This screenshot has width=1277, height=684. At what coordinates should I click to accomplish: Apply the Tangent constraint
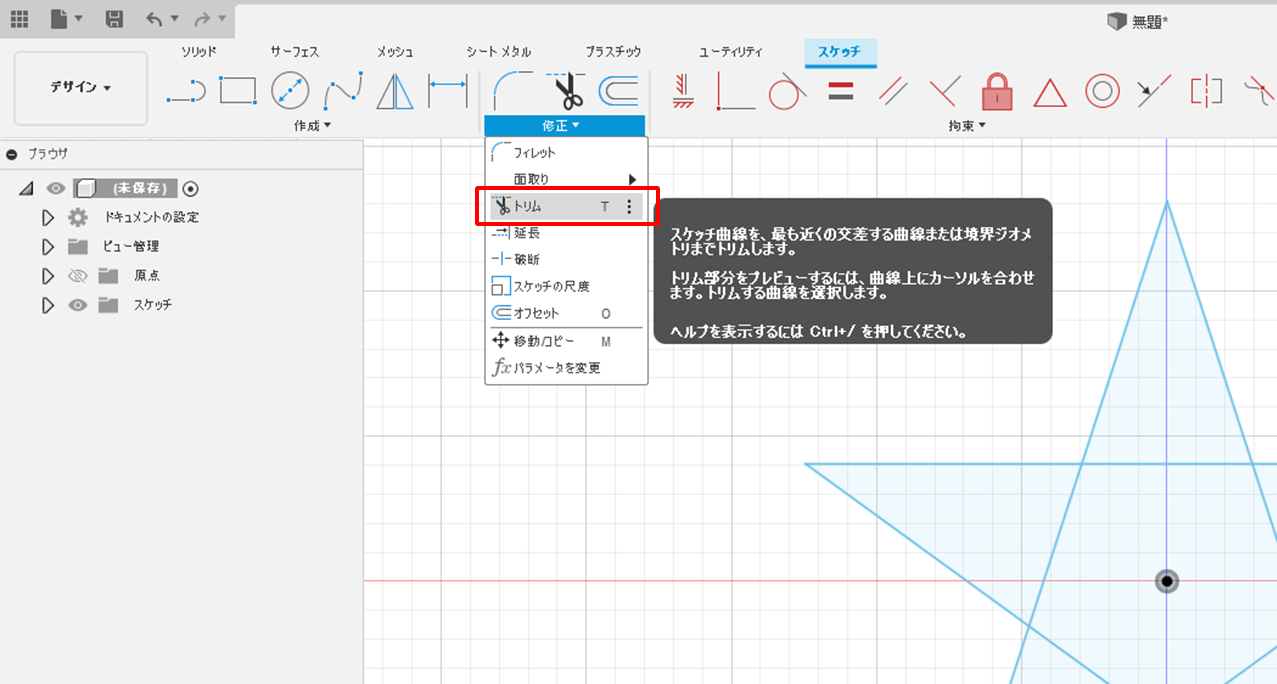coord(788,91)
